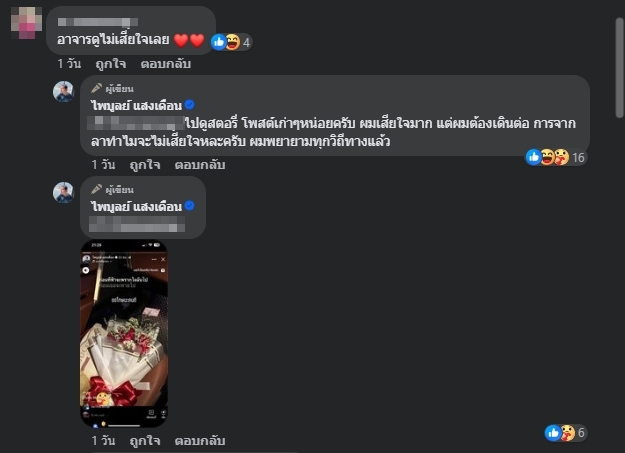Click the 1 วัน timestamp of the first comment
The width and height of the screenshot is (625, 453).
point(69,64)
